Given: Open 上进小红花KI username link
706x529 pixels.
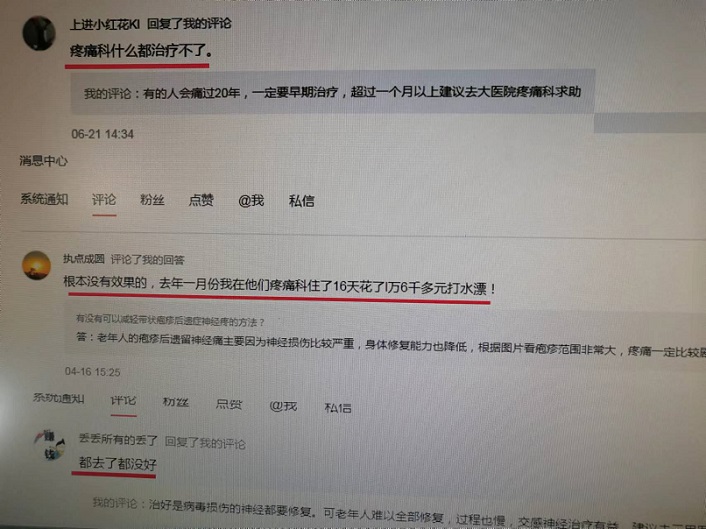Looking at the screenshot, I should (x=105, y=24).
